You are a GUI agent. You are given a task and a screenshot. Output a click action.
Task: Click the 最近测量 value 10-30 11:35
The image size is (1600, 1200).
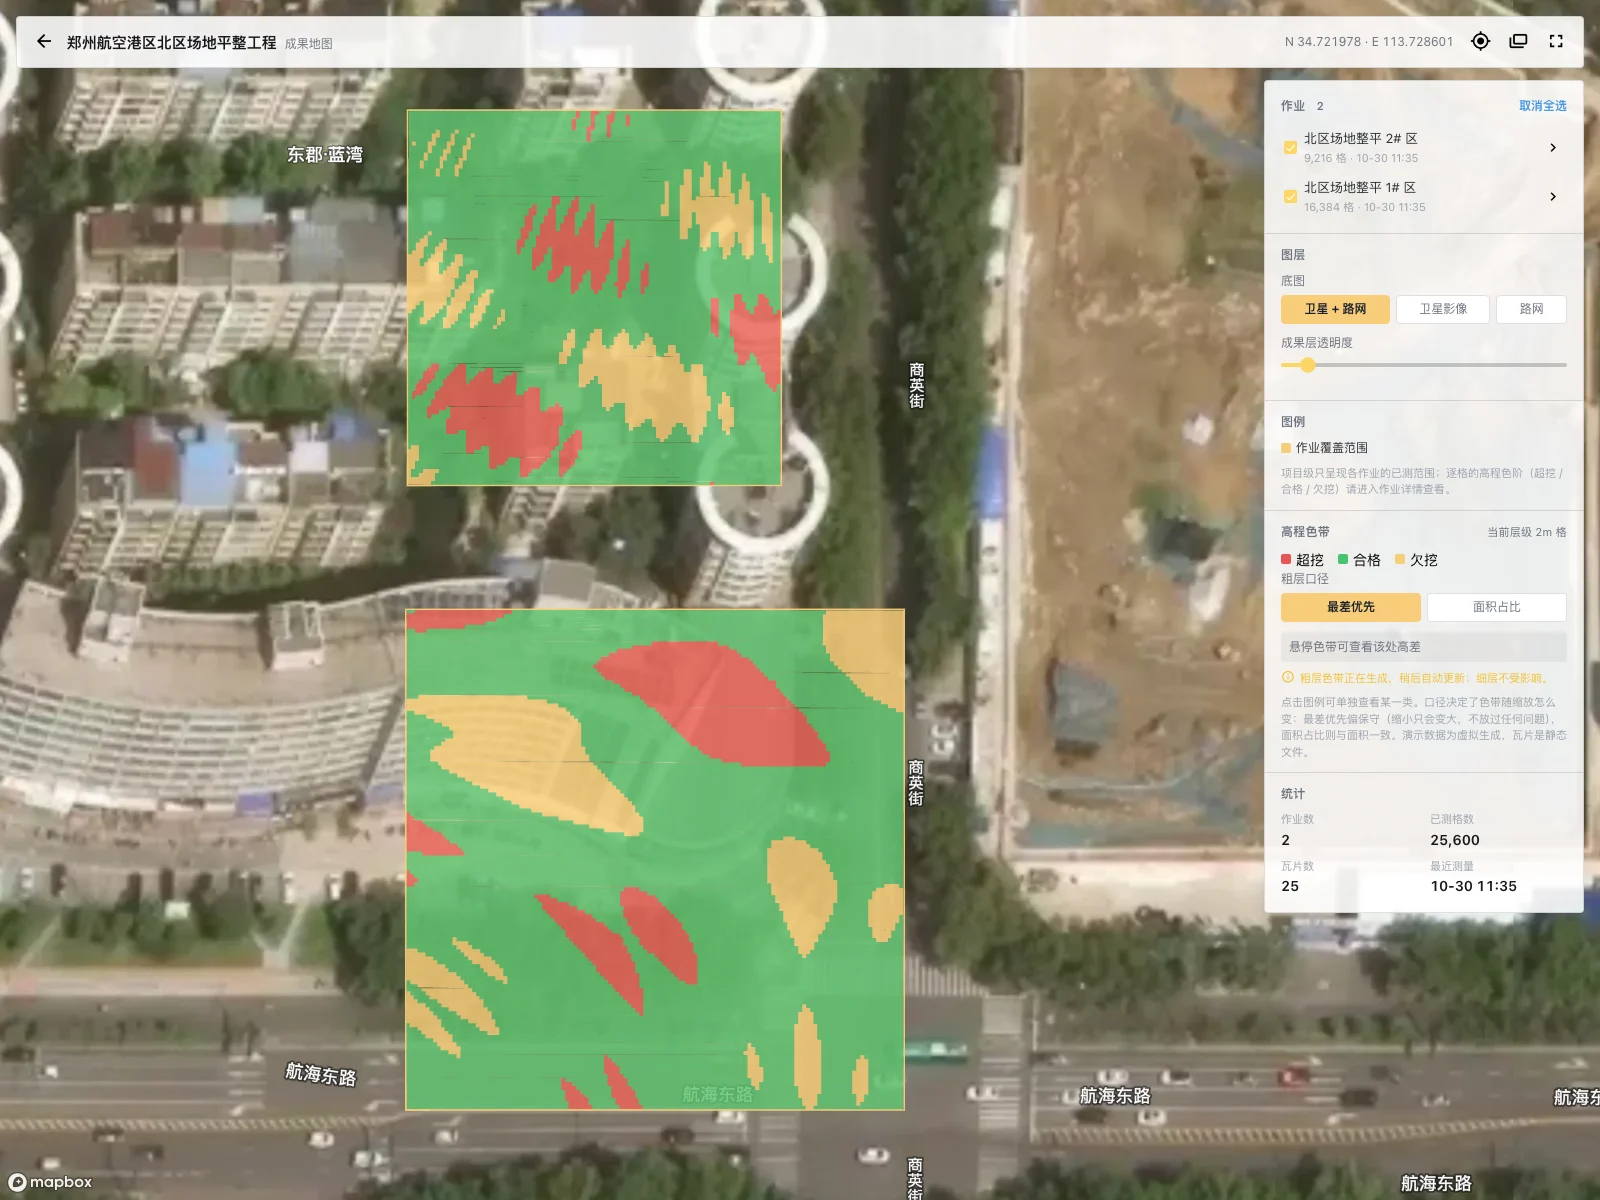coord(1473,886)
